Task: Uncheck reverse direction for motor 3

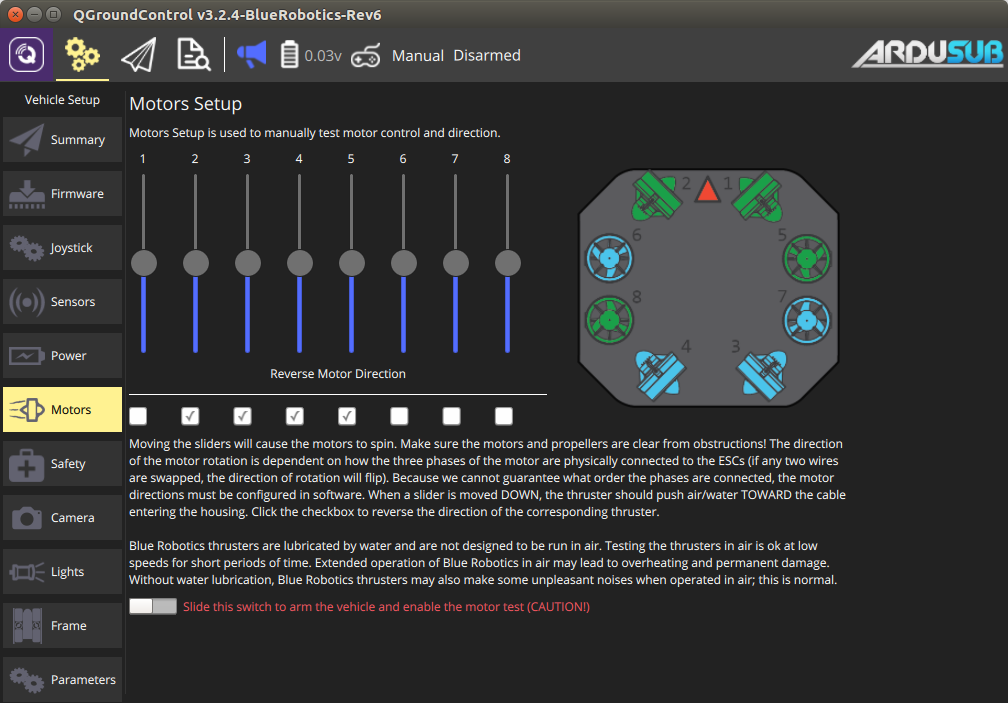Action: pos(242,416)
